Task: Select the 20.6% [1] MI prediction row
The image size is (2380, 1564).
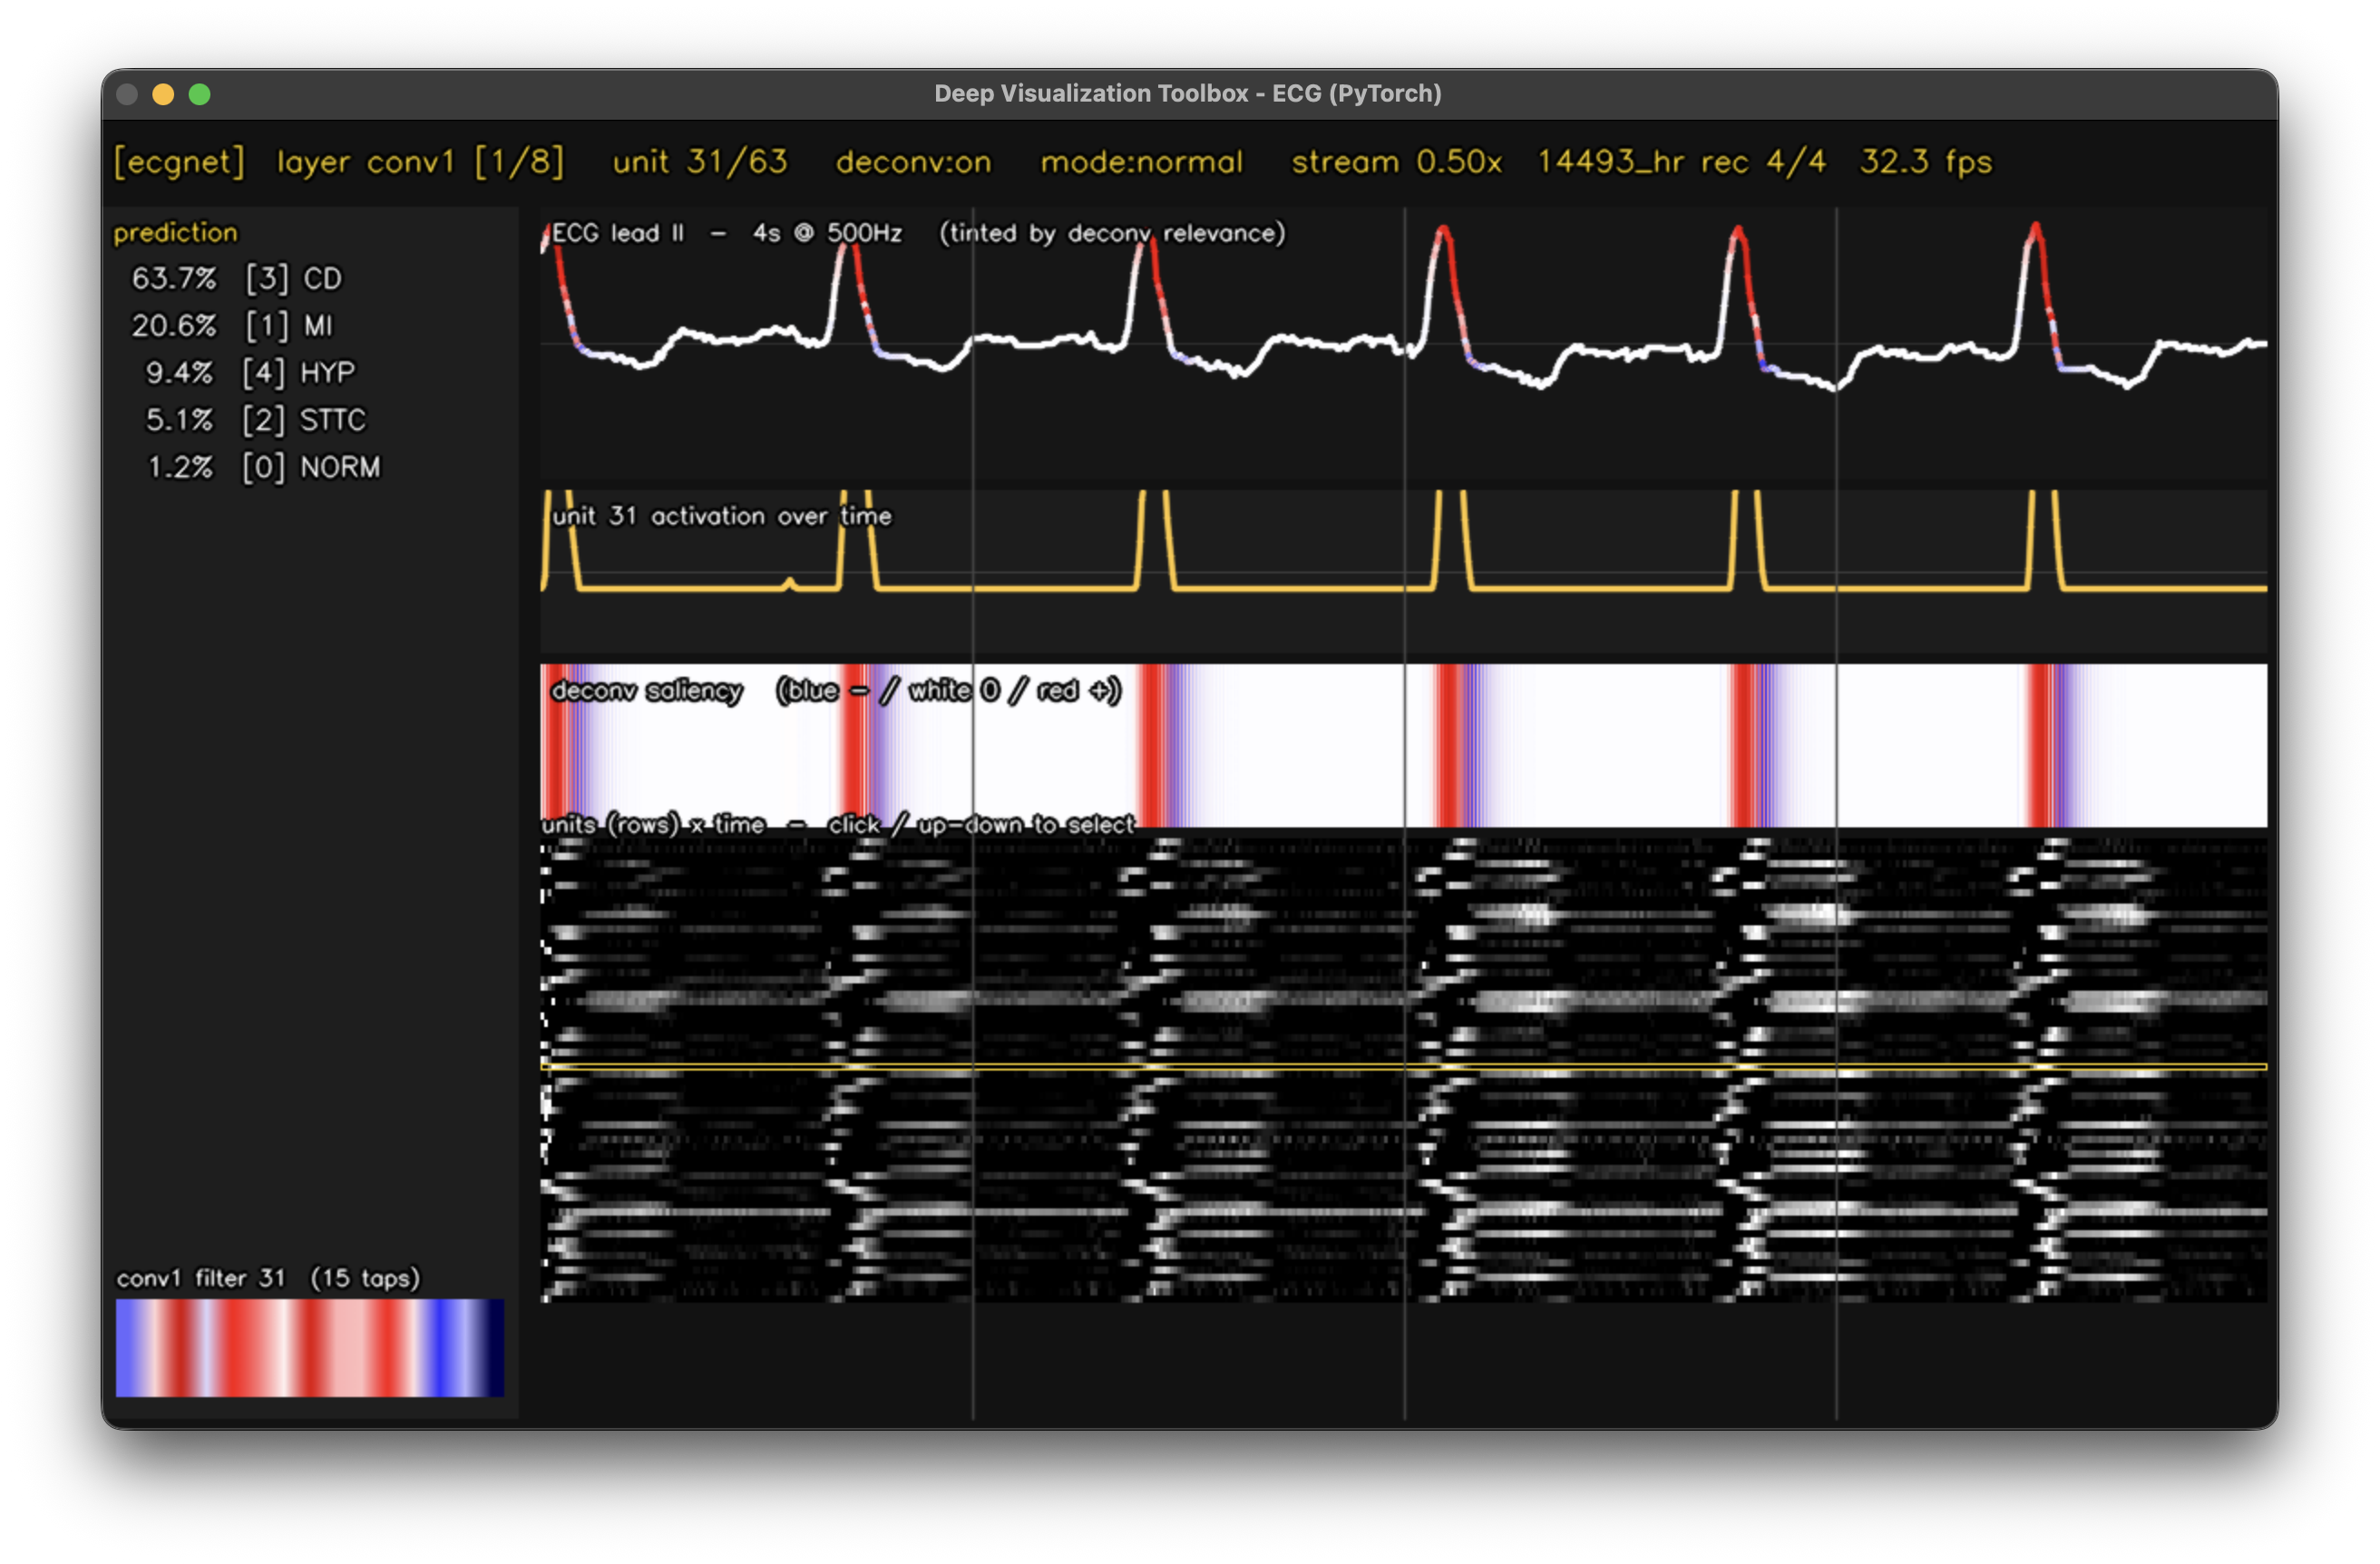Action: click(x=232, y=325)
